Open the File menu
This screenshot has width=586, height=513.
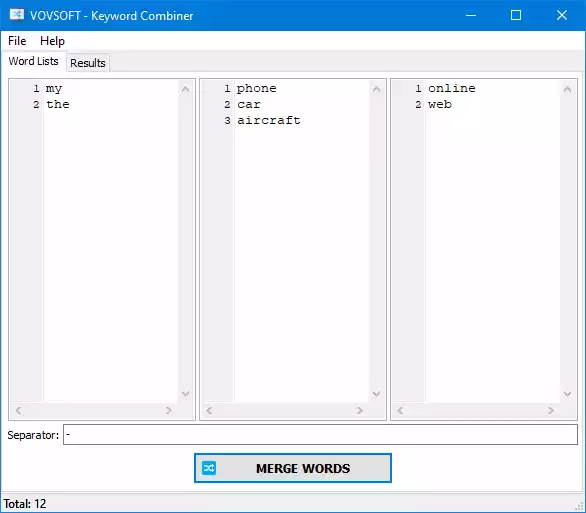[x=17, y=41]
